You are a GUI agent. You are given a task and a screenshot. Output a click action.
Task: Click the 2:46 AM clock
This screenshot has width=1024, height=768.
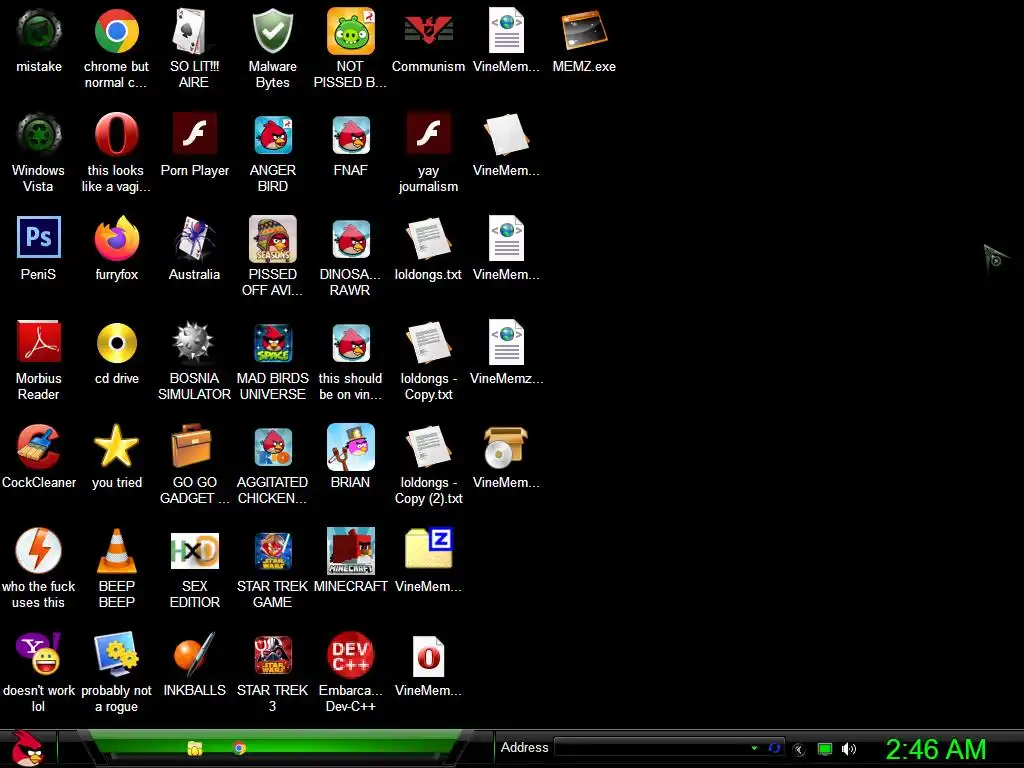click(936, 749)
